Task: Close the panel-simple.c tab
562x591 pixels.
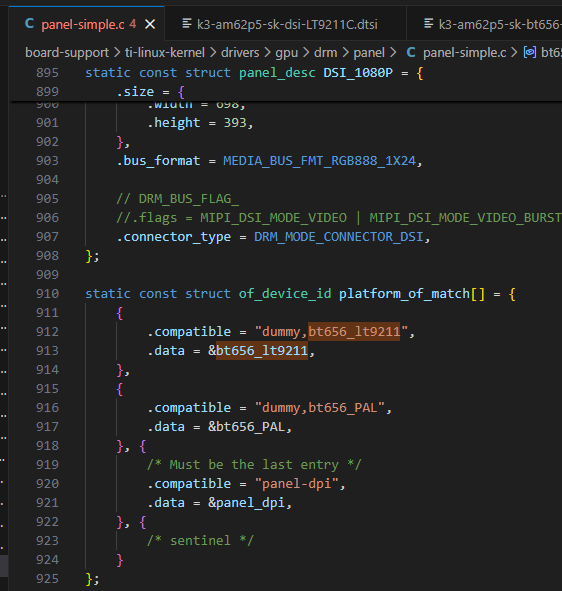Action: click(150, 24)
